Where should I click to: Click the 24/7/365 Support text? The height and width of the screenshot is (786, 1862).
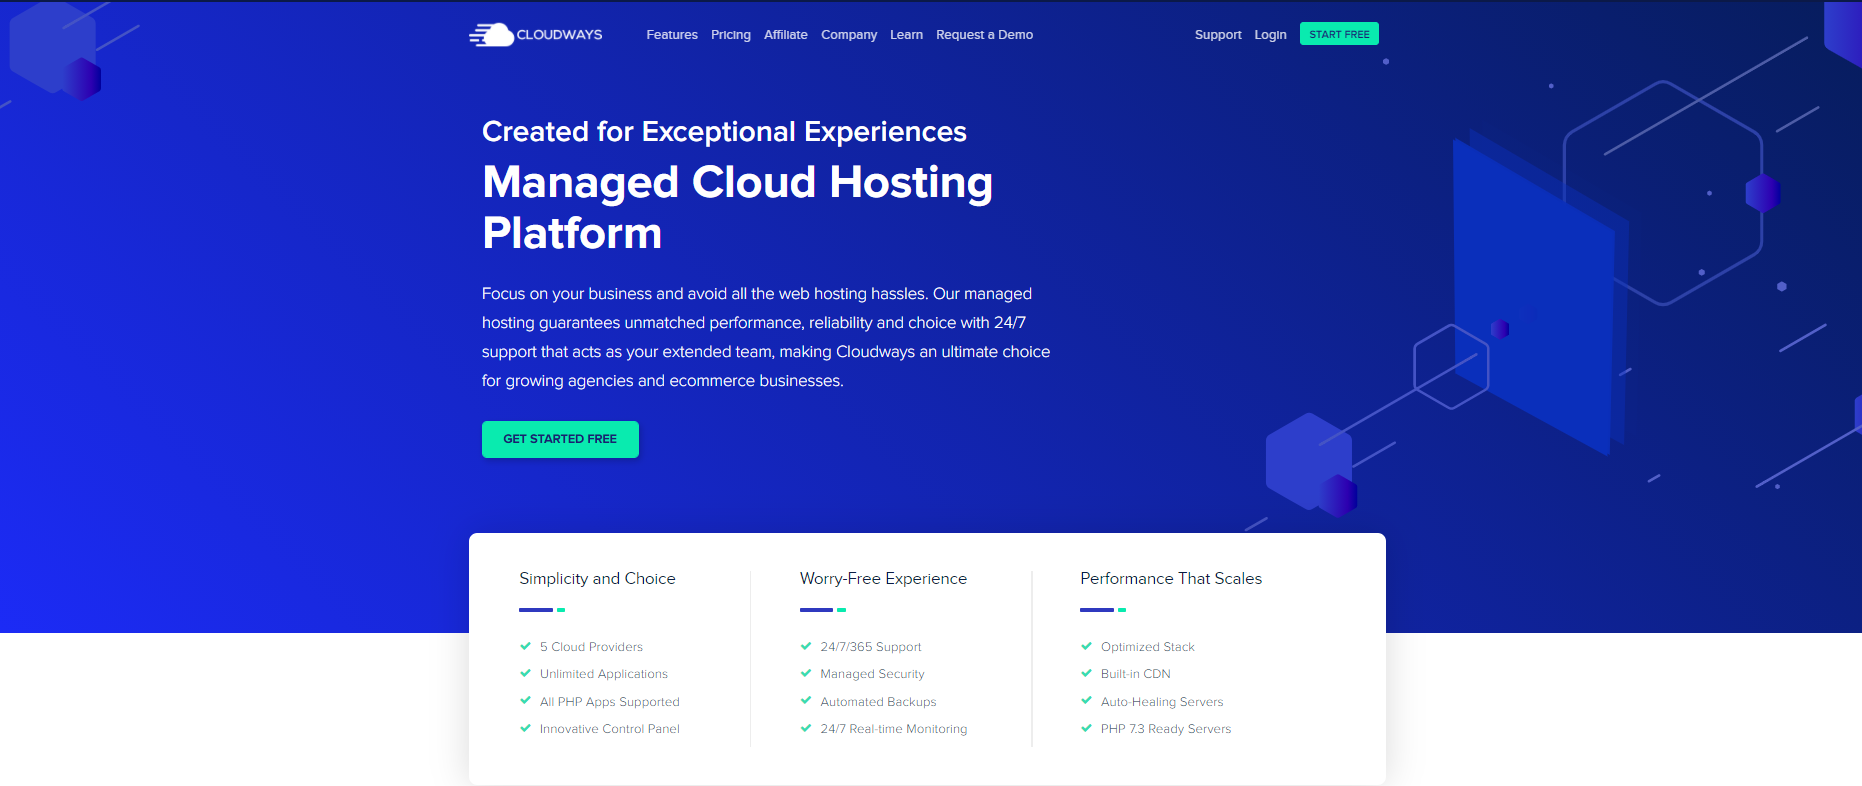point(871,647)
